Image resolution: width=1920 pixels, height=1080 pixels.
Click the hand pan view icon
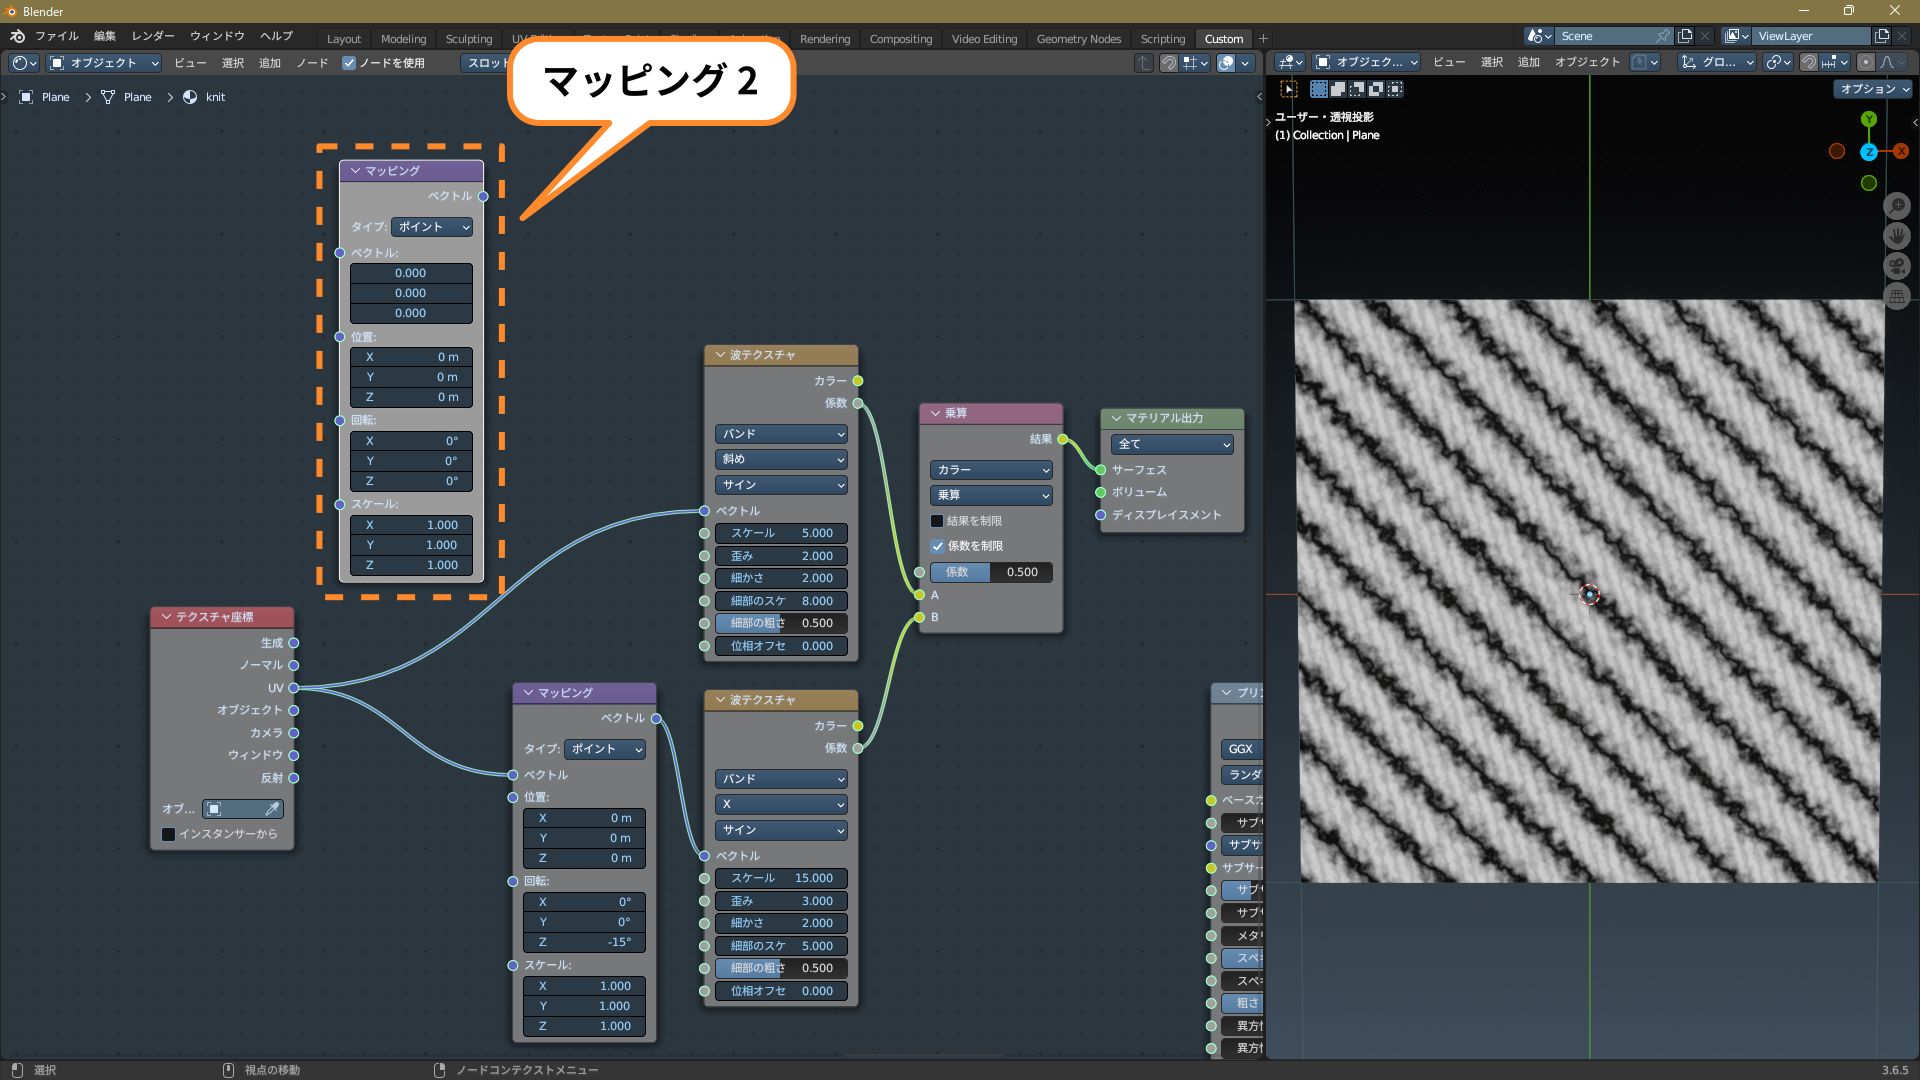(x=1896, y=236)
